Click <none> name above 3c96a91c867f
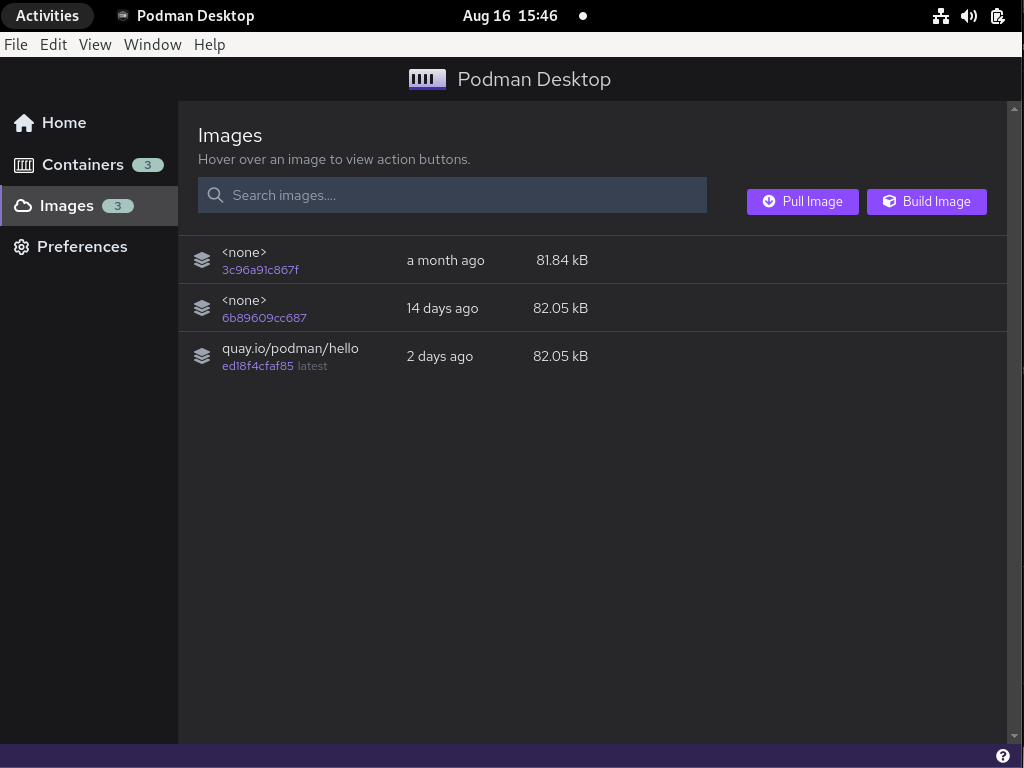Image resolution: width=1024 pixels, height=768 pixels. [x=244, y=253]
